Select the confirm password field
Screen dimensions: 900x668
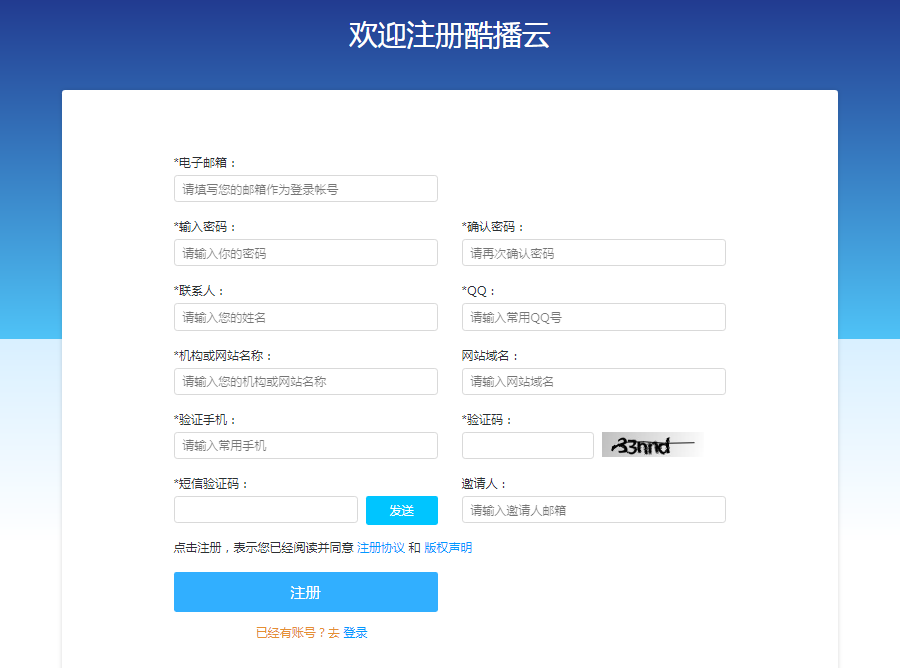point(593,253)
